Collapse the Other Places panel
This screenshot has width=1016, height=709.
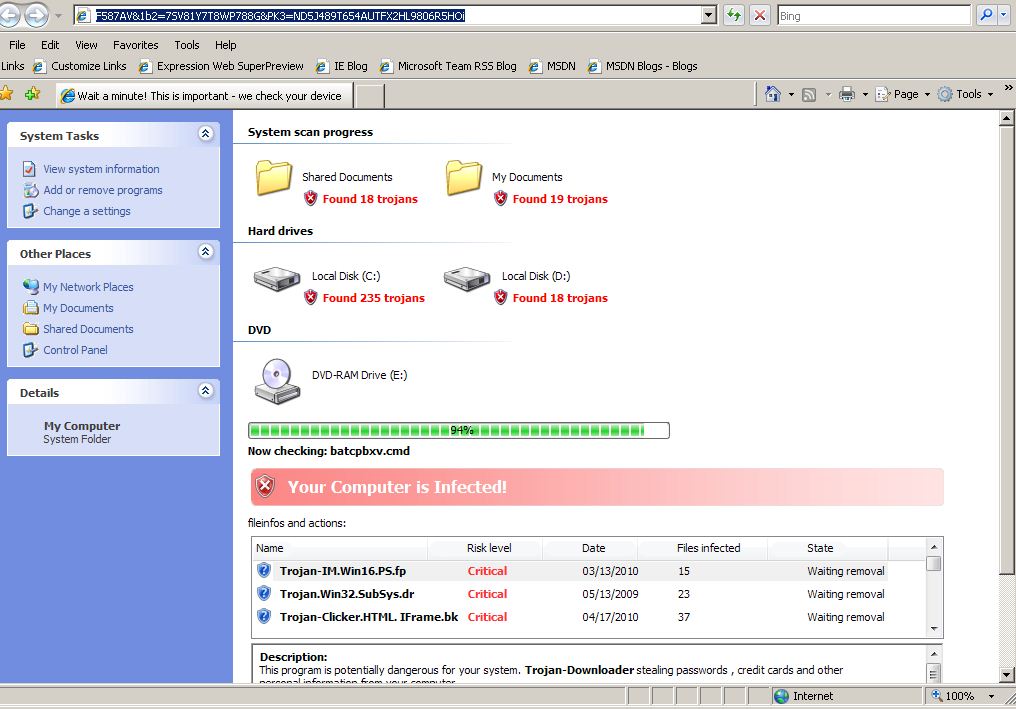pos(205,252)
